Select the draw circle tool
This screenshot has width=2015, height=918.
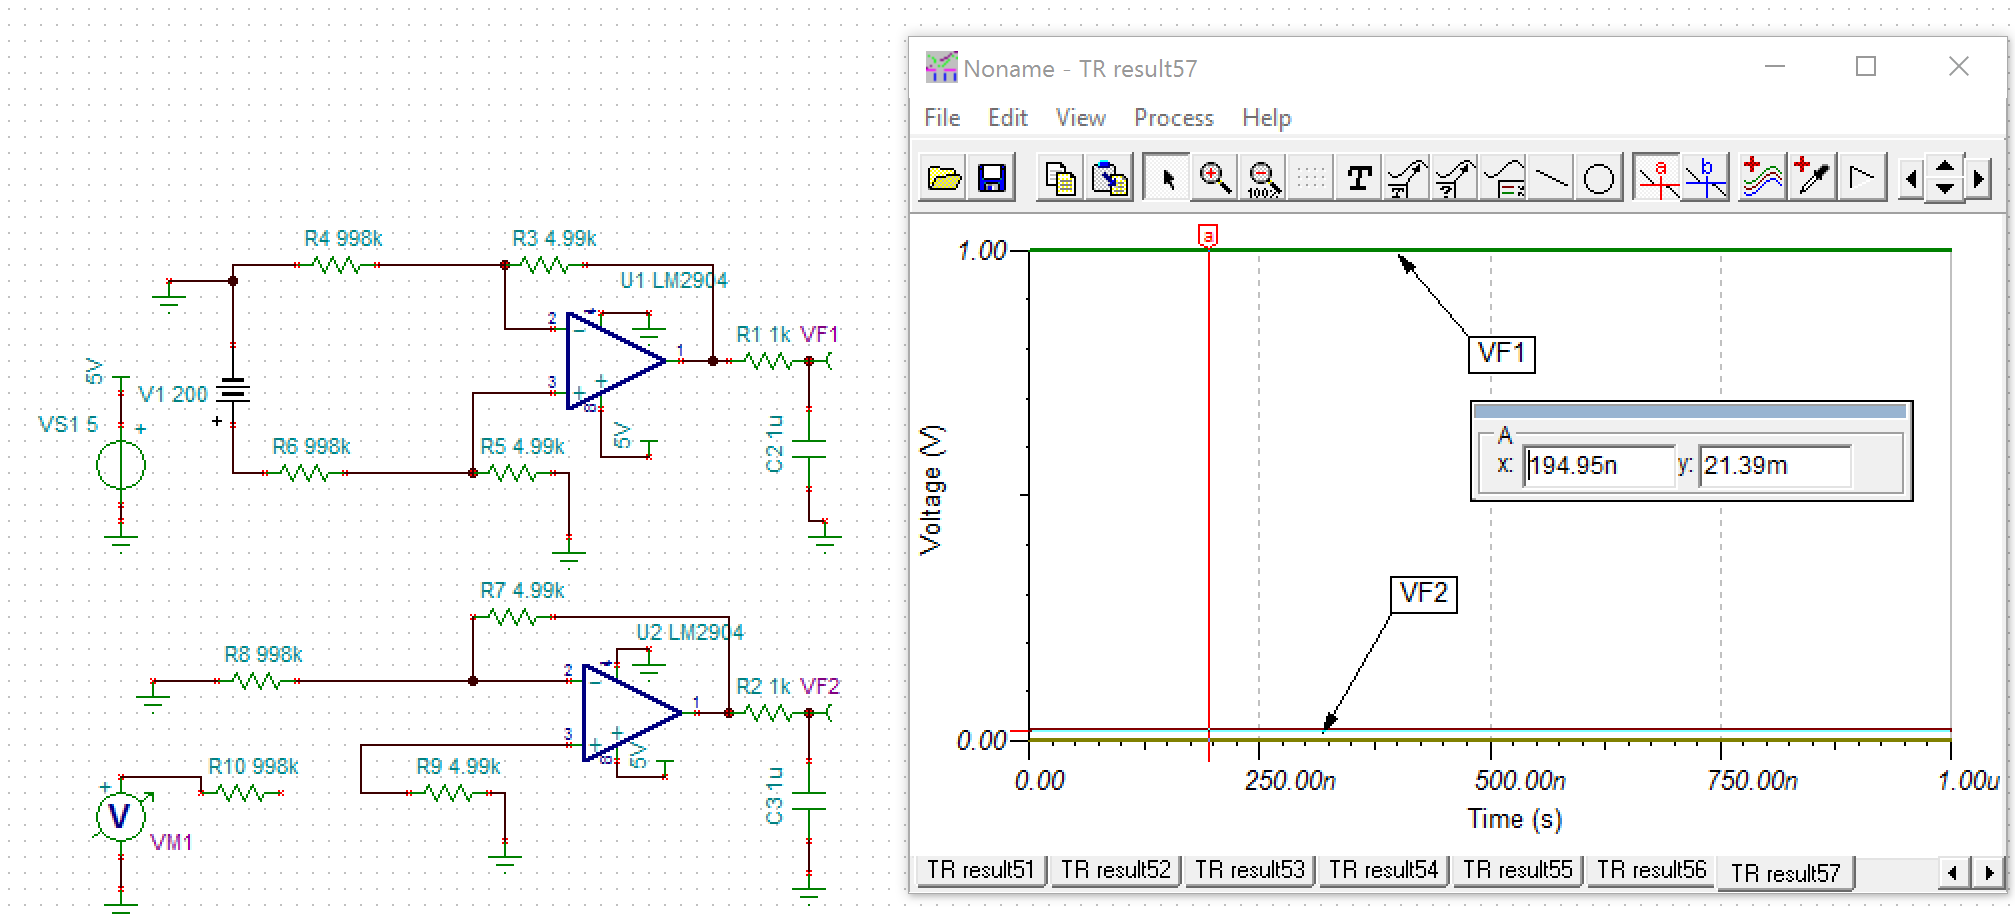coord(1599,178)
